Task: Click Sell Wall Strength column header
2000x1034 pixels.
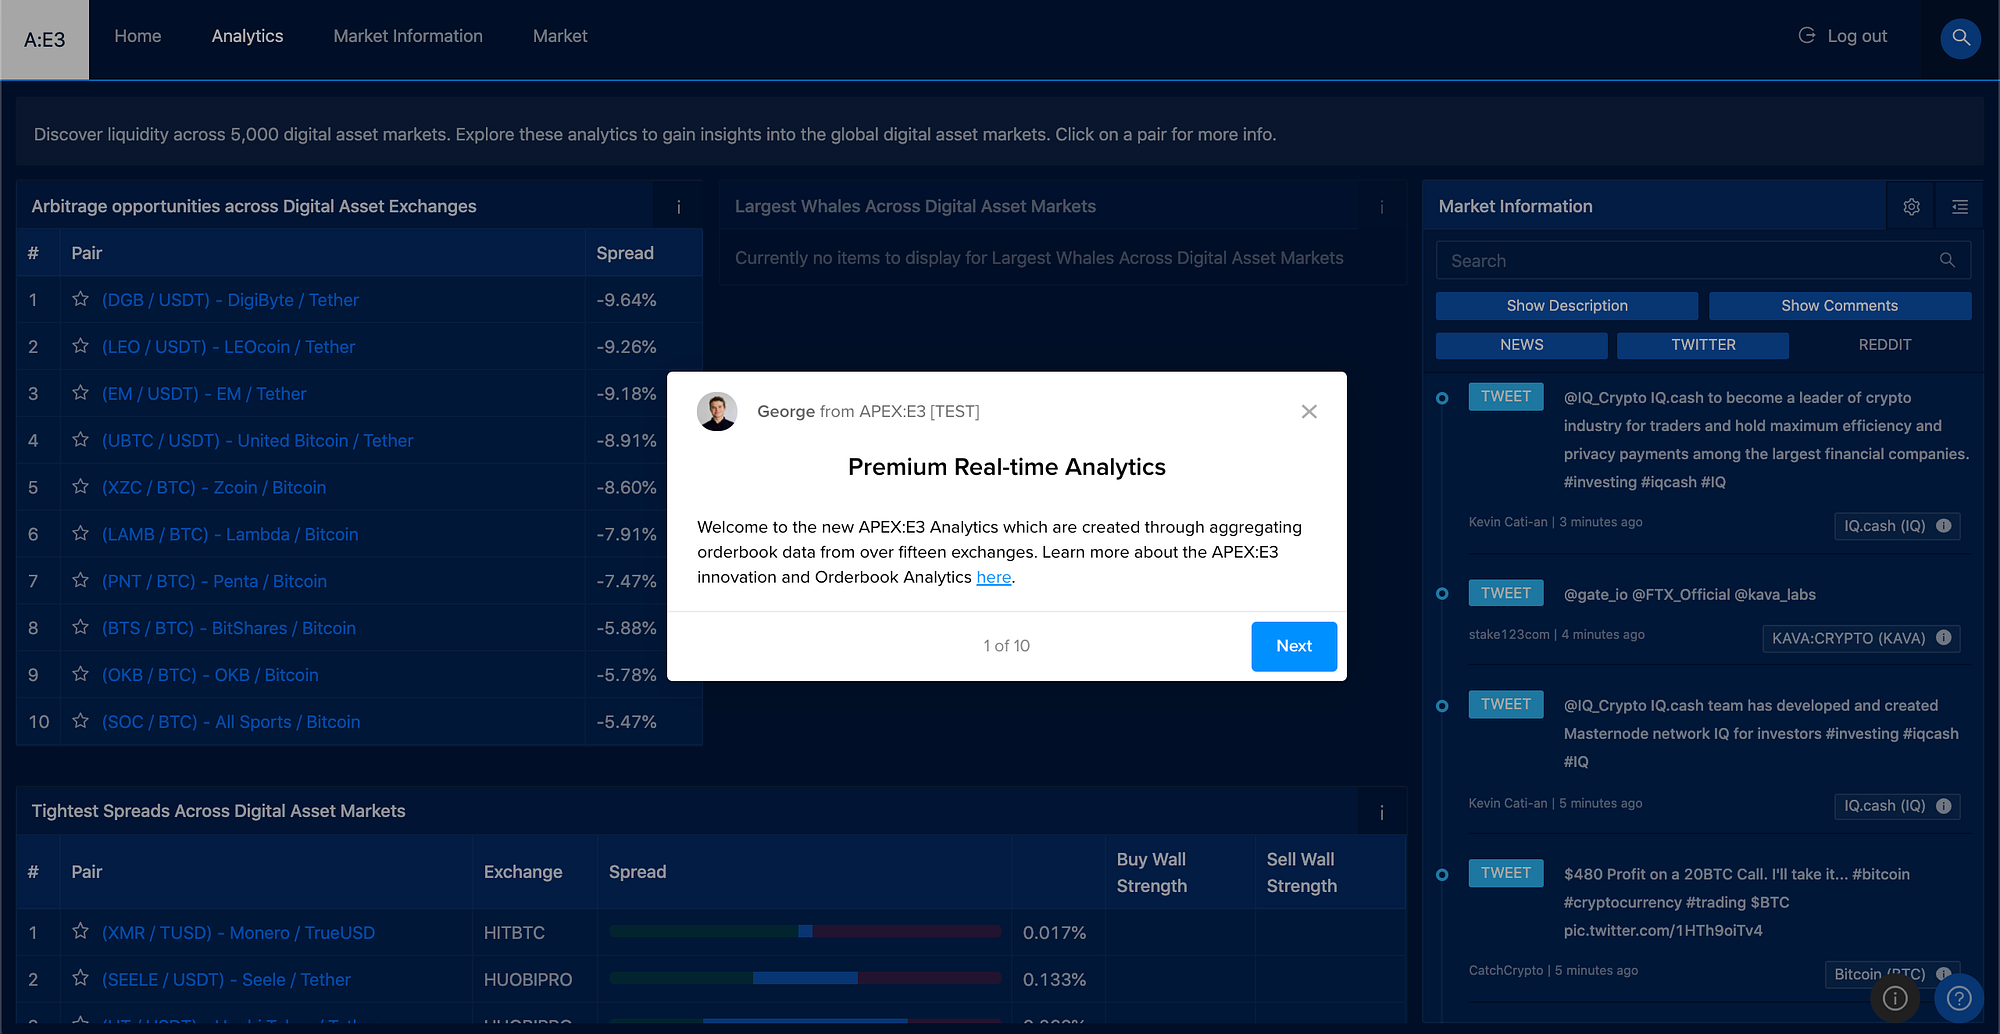Action: tap(1301, 873)
